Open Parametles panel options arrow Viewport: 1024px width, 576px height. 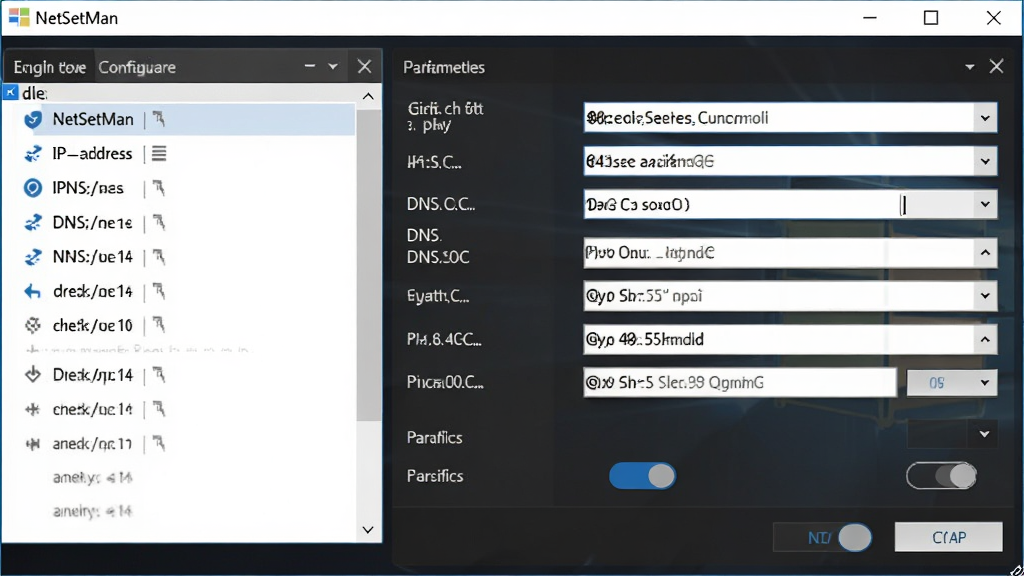click(970, 67)
